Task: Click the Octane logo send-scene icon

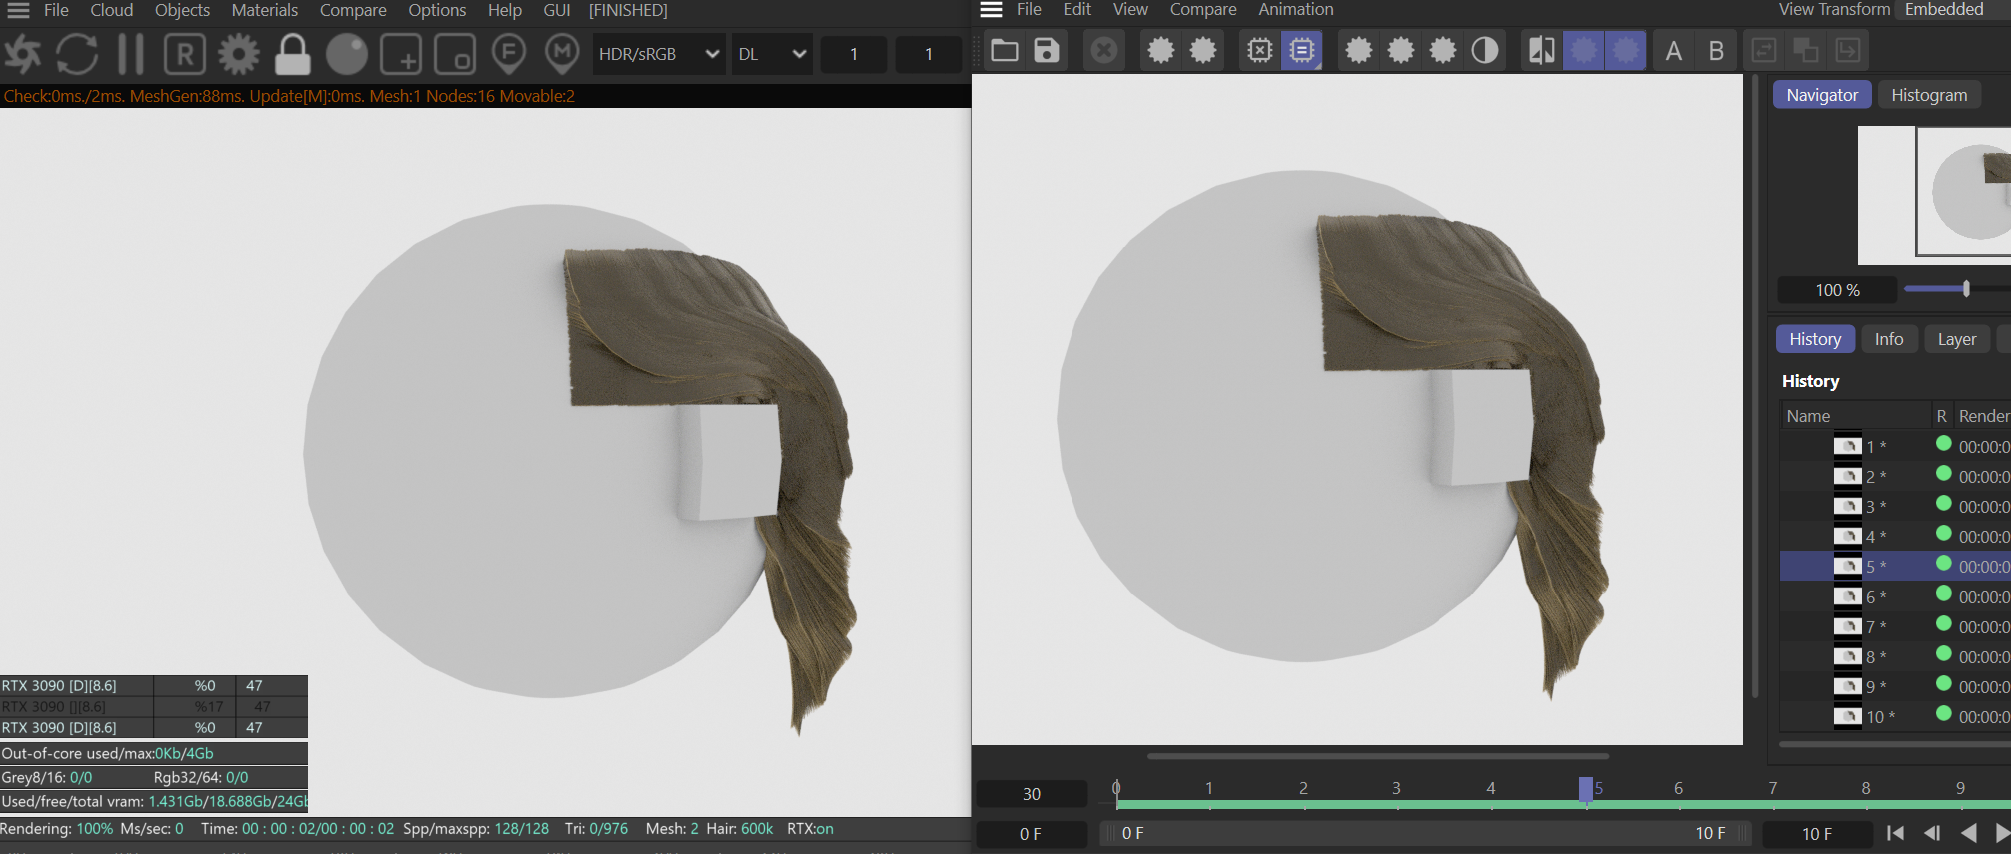Action: (22, 54)
